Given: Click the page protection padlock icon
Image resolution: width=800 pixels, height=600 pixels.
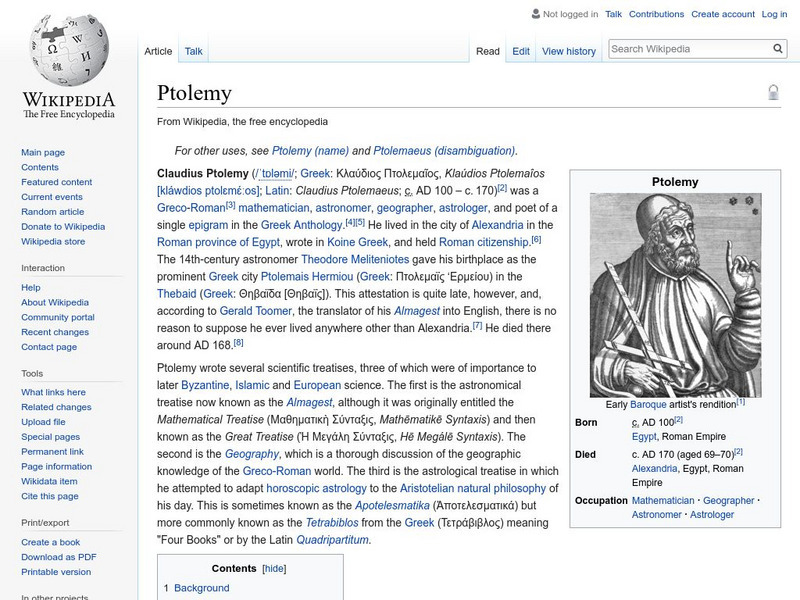Looking at the screenshot, I should point(773,93).
